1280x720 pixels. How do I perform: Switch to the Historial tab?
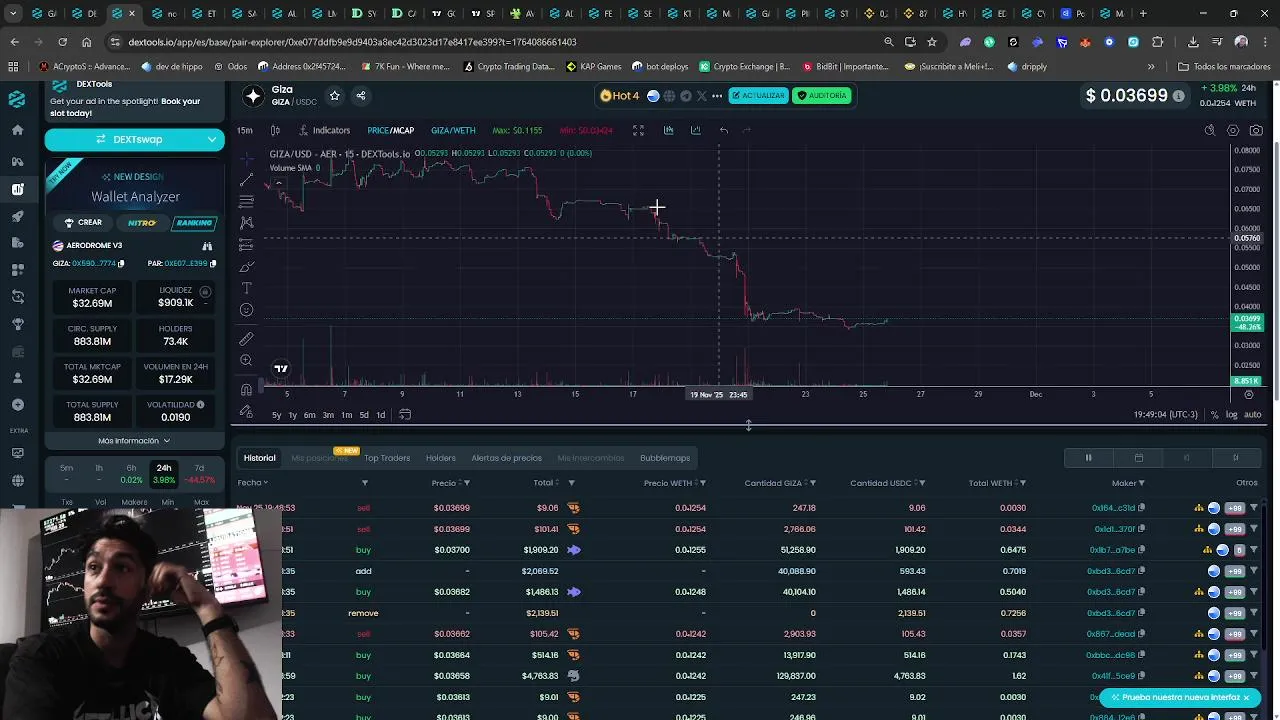point(259,458)
